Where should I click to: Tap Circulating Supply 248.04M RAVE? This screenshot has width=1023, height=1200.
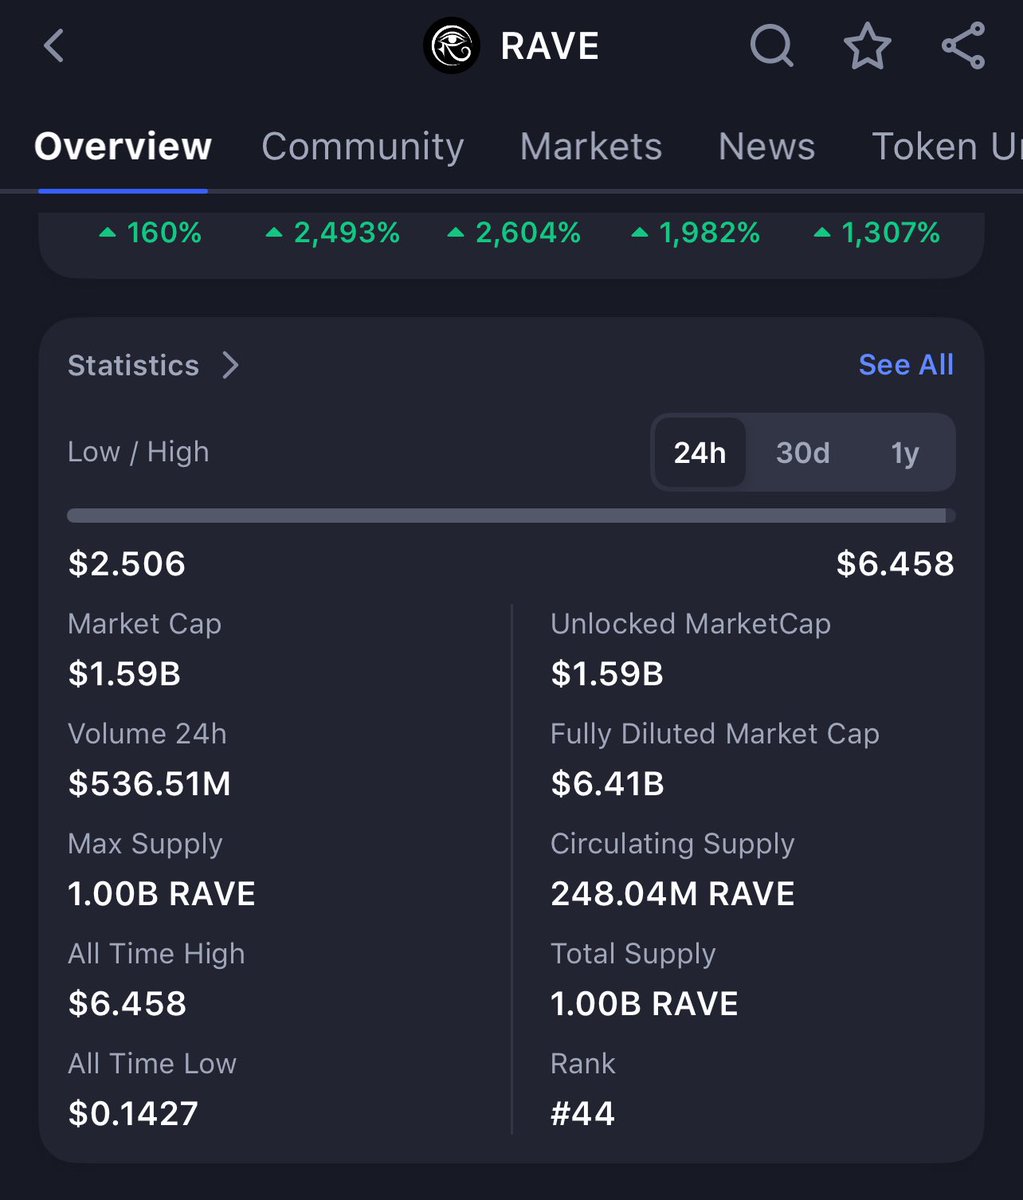pos(673,894)
